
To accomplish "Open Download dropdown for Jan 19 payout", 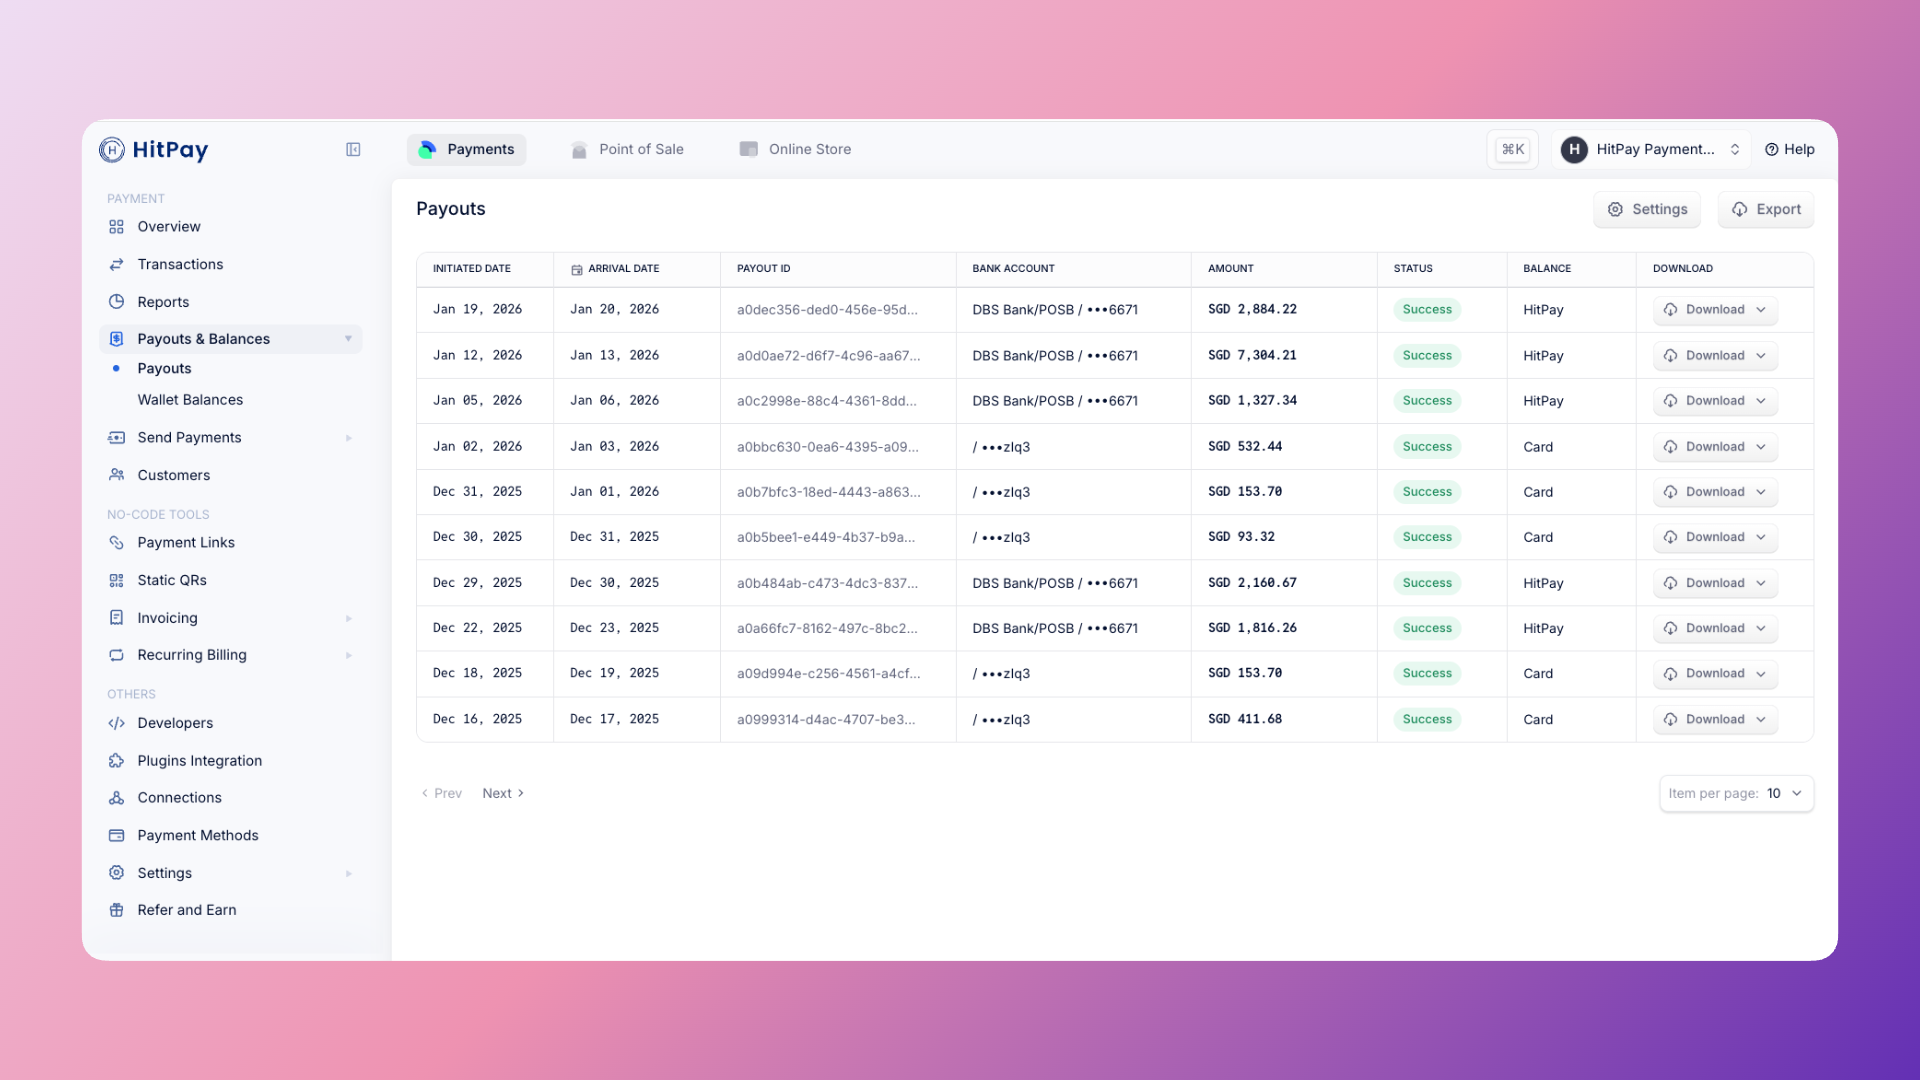I will click(x=1714, y=310).
